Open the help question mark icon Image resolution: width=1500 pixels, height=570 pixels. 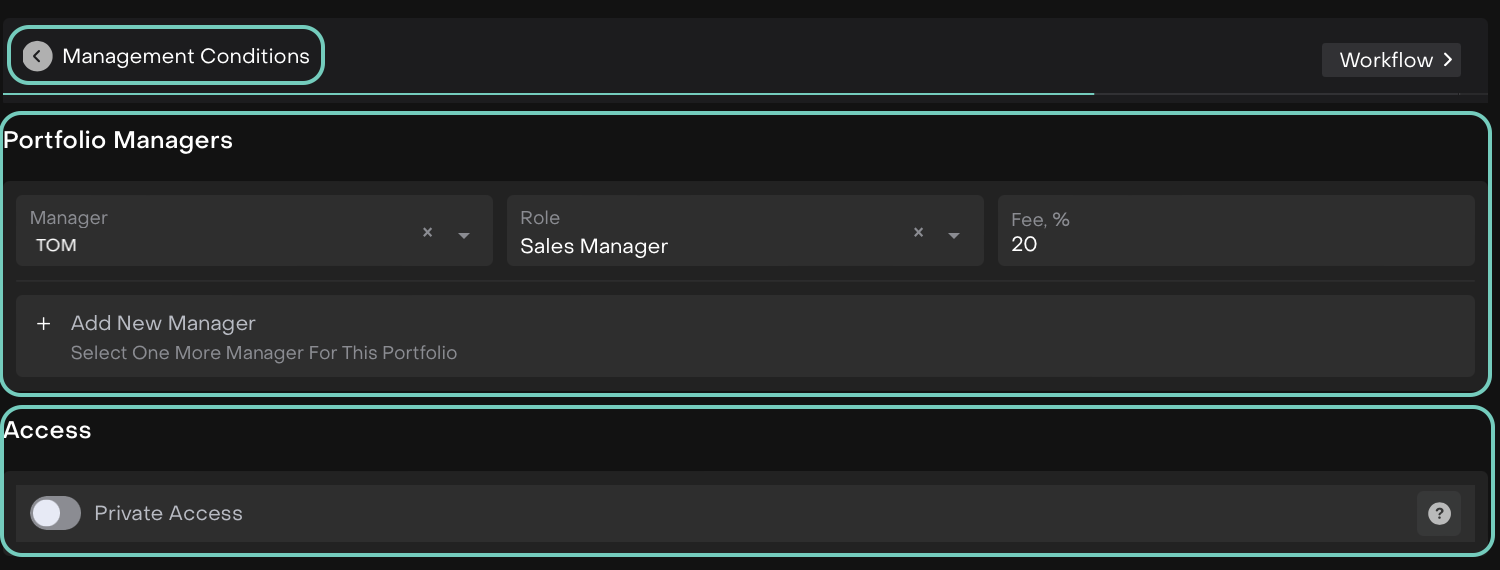point(1439,514)
